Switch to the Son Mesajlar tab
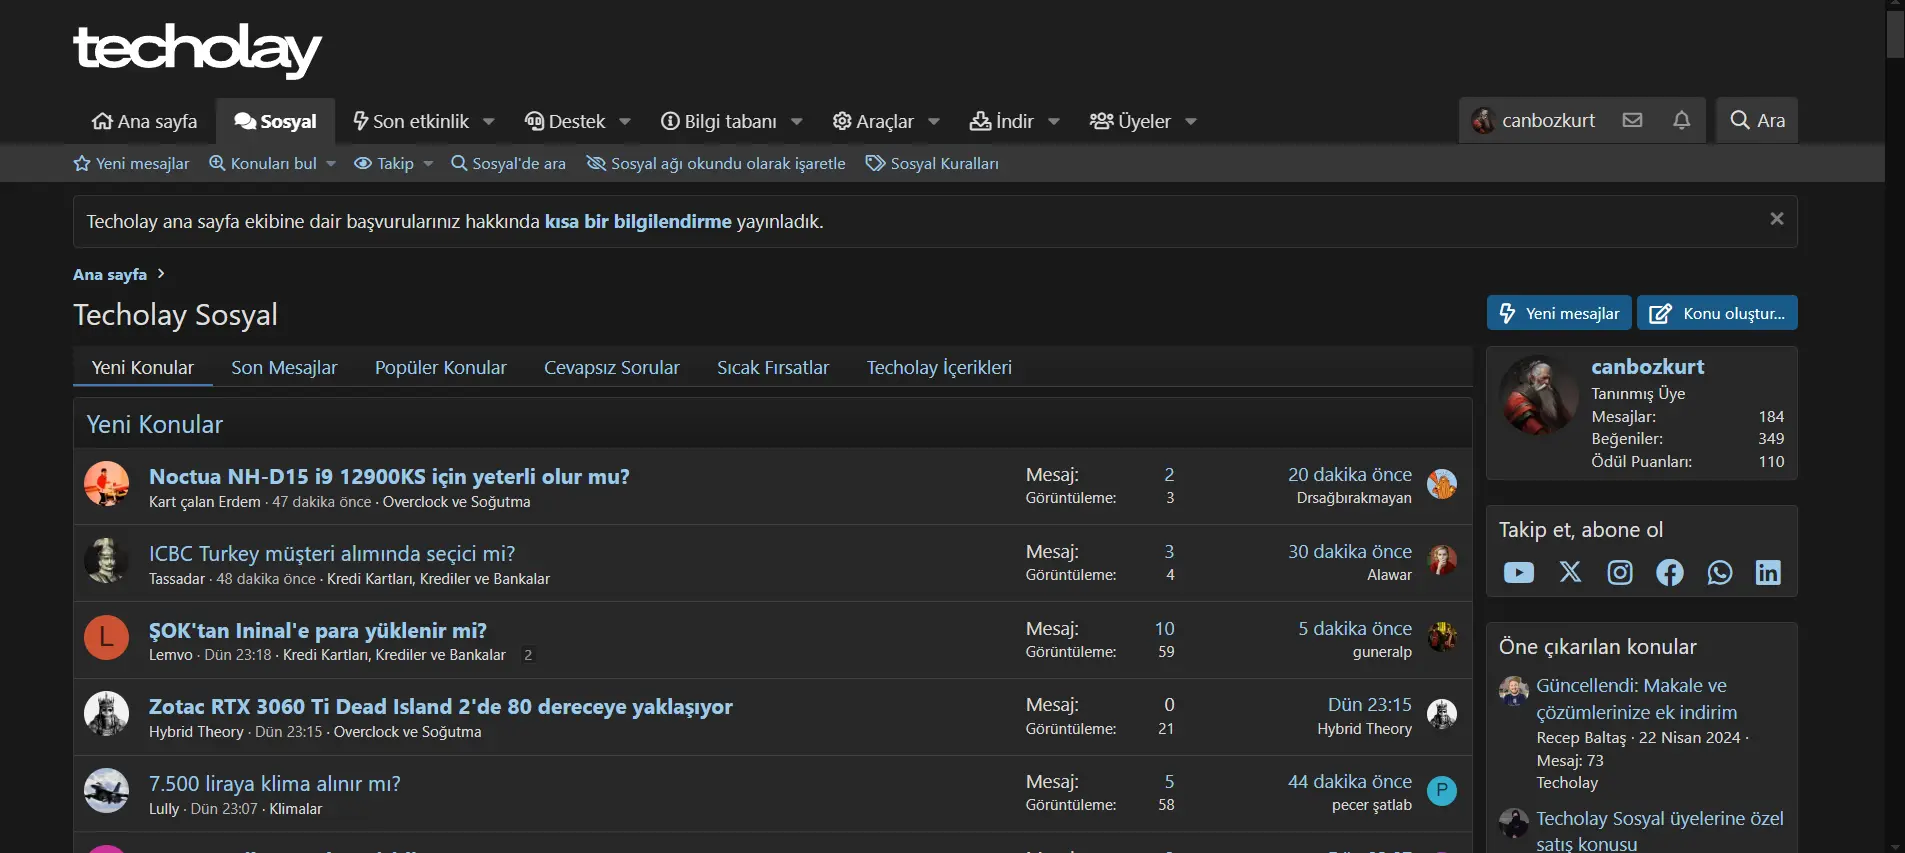 click(284, 367)
